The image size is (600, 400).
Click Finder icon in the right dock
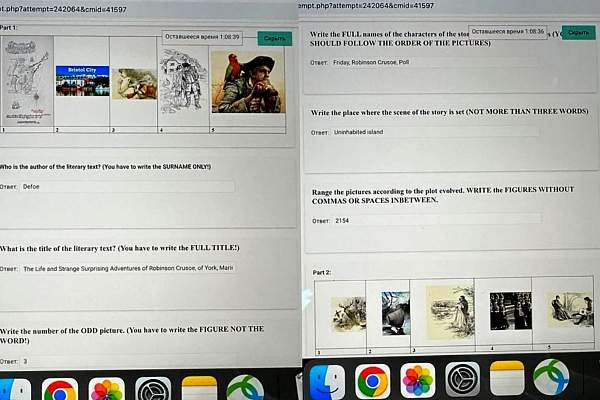326,381
